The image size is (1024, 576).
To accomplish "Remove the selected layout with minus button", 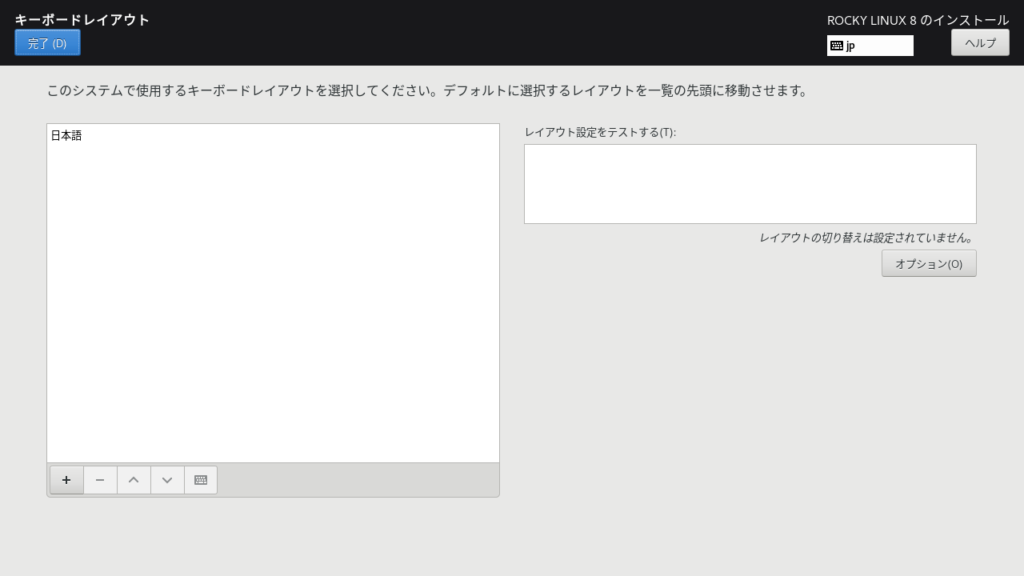I will point(100,480).
